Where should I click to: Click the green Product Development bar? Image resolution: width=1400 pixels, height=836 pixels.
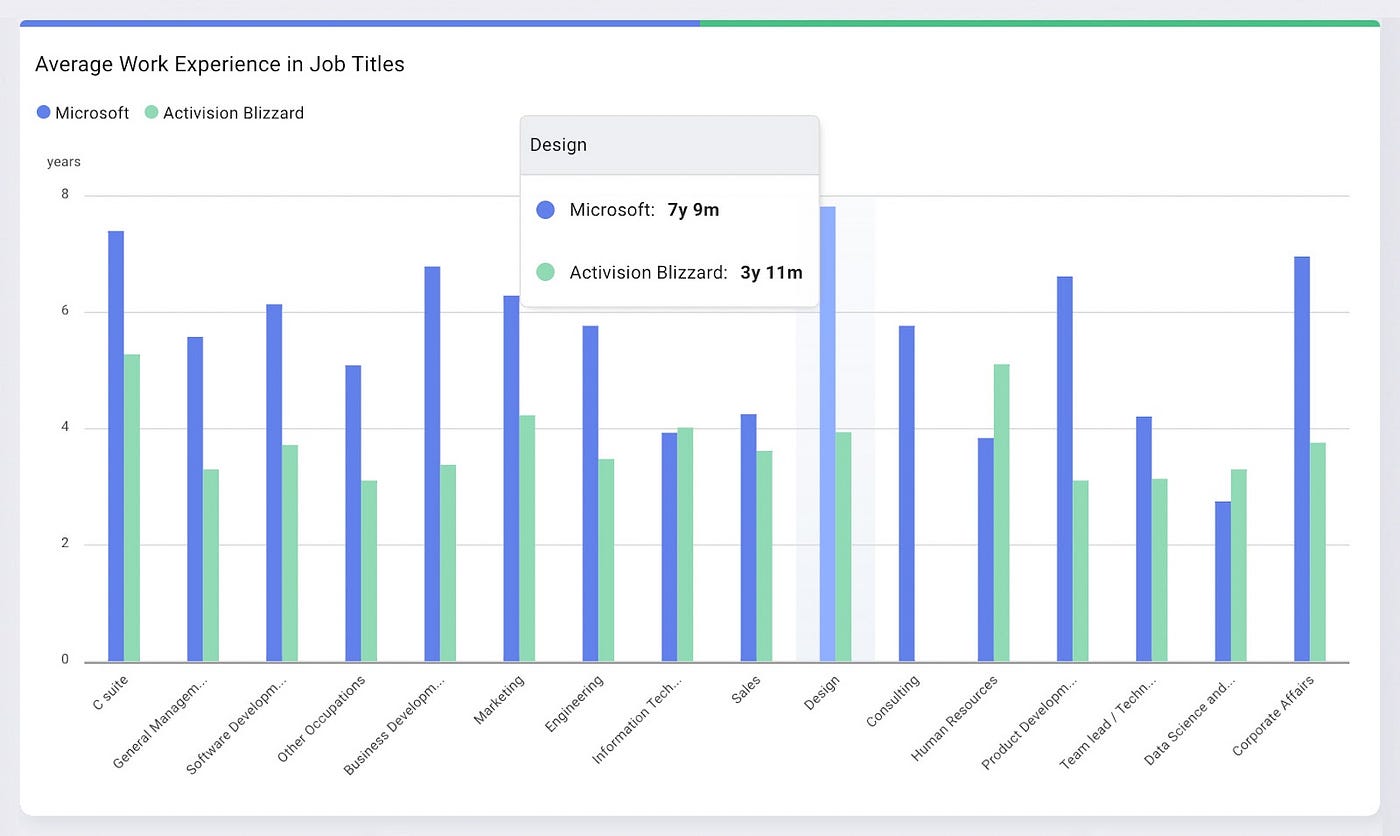(1080, 571)
